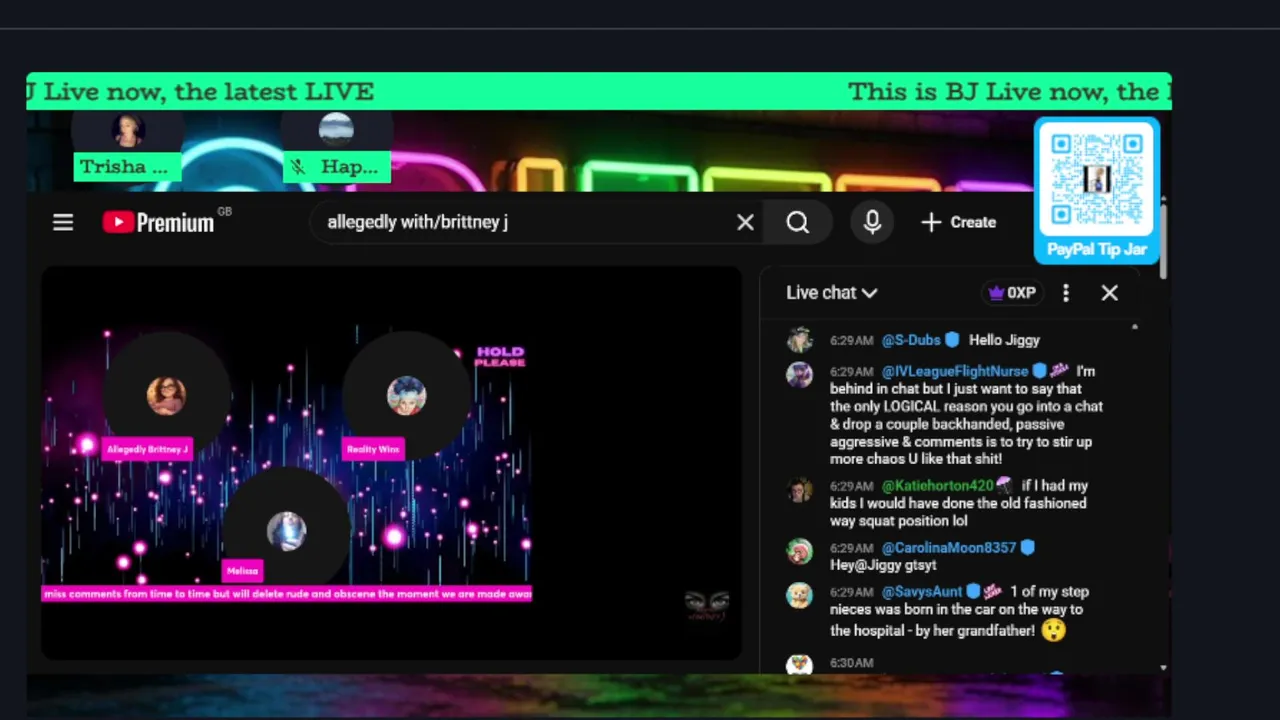Click Reality Wins avatar in video

coord(407,396)
